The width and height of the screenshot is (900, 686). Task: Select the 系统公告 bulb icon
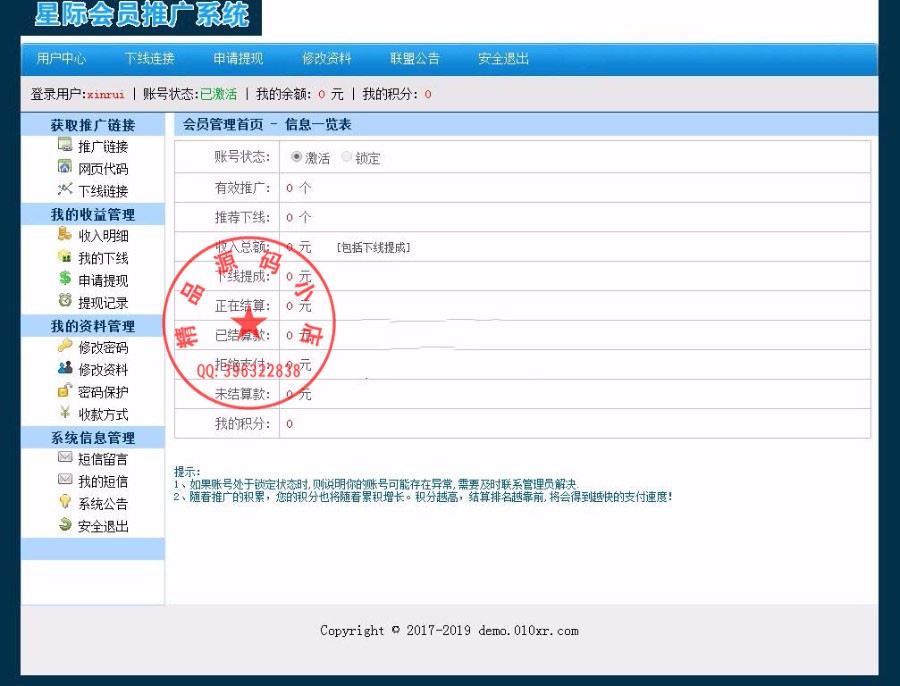pyautogui.click(x=64, y=503)
